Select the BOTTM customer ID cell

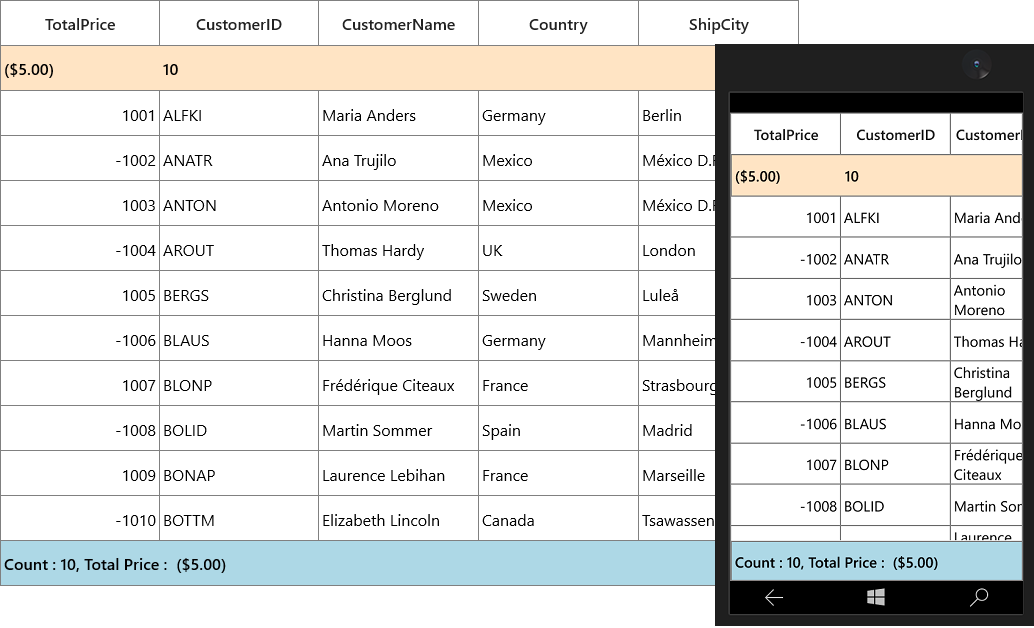tap(239, 519)
